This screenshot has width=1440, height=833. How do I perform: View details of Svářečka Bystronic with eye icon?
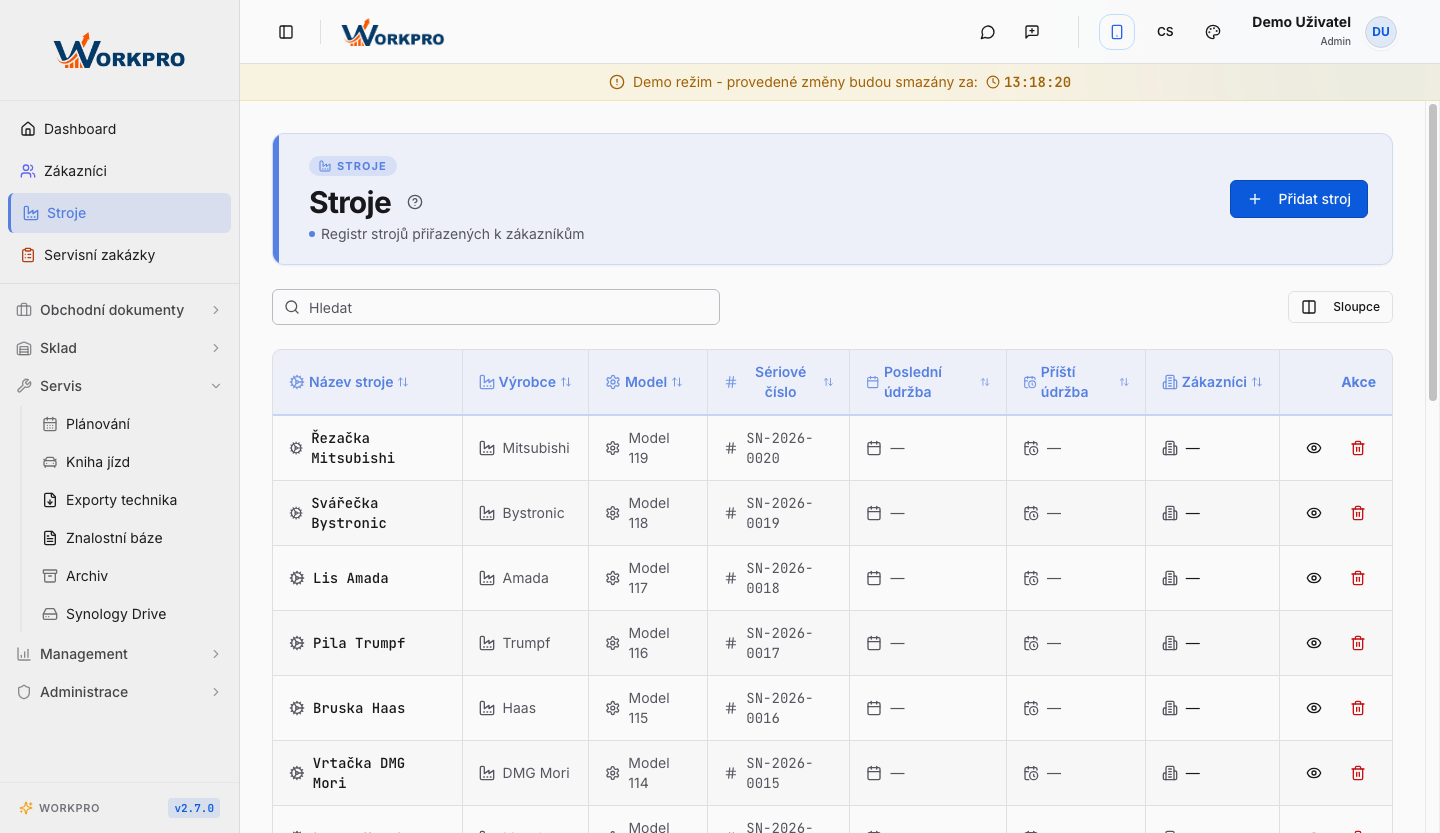click(x=1314, y=513)
